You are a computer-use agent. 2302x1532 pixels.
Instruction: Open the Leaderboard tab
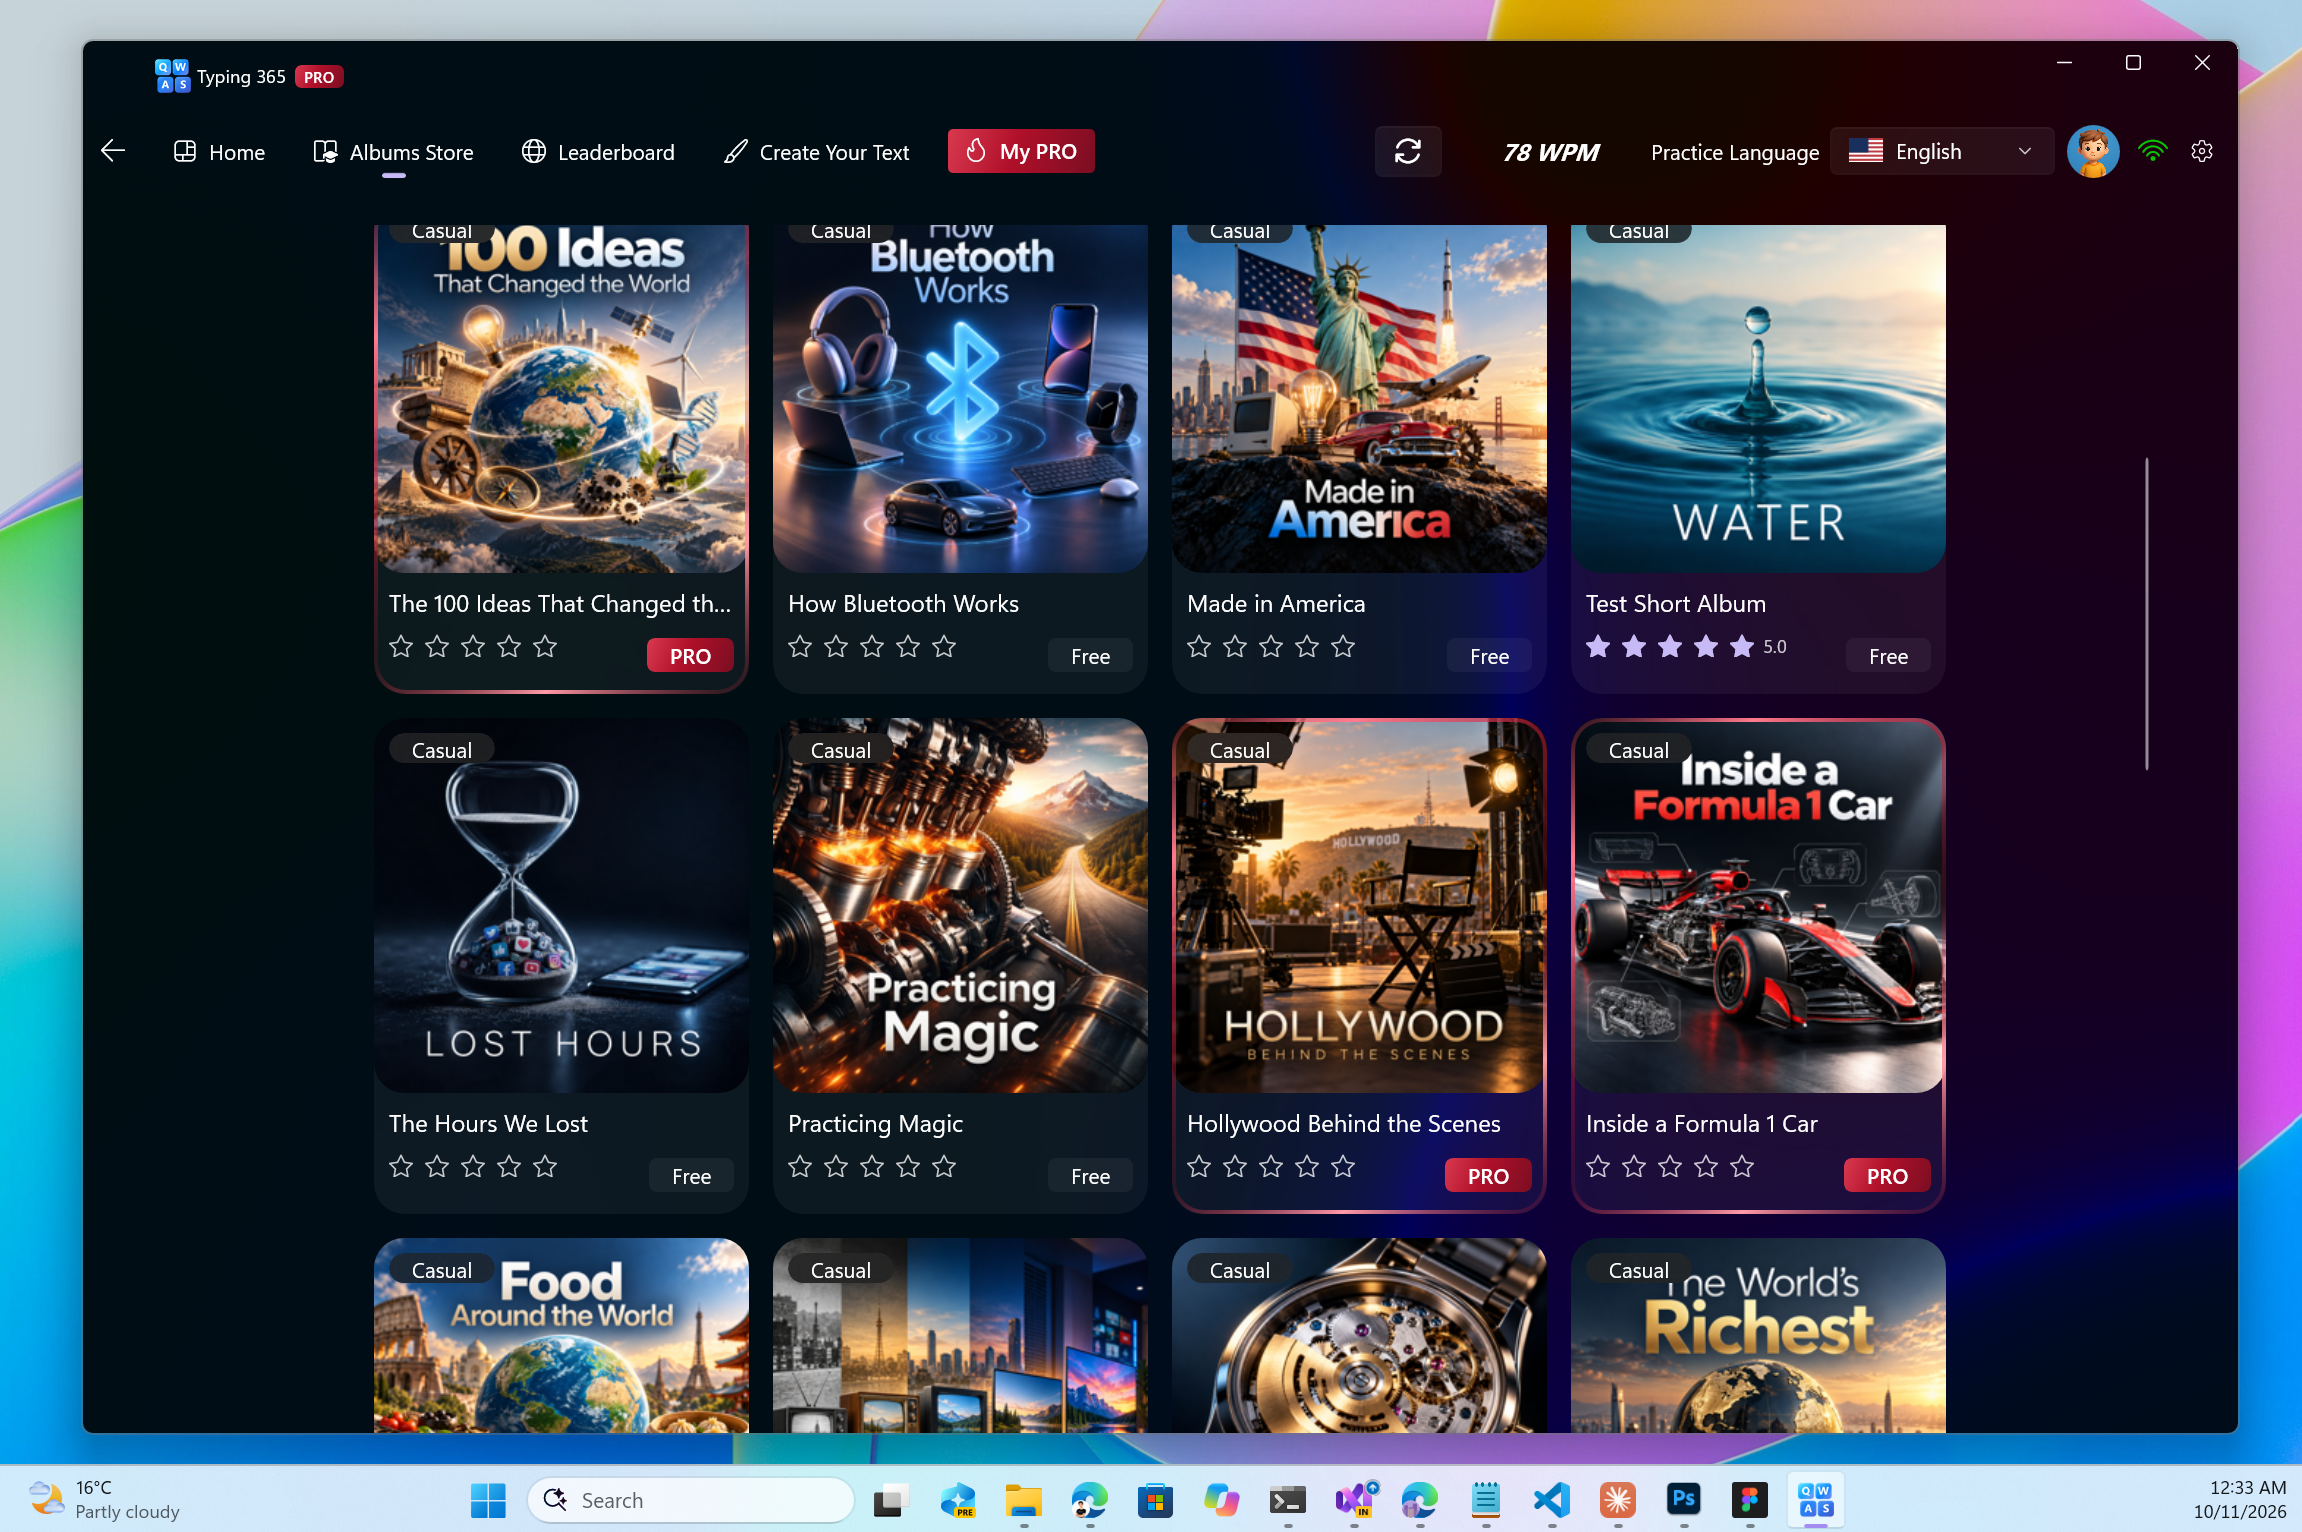click(x=598, y=152)
